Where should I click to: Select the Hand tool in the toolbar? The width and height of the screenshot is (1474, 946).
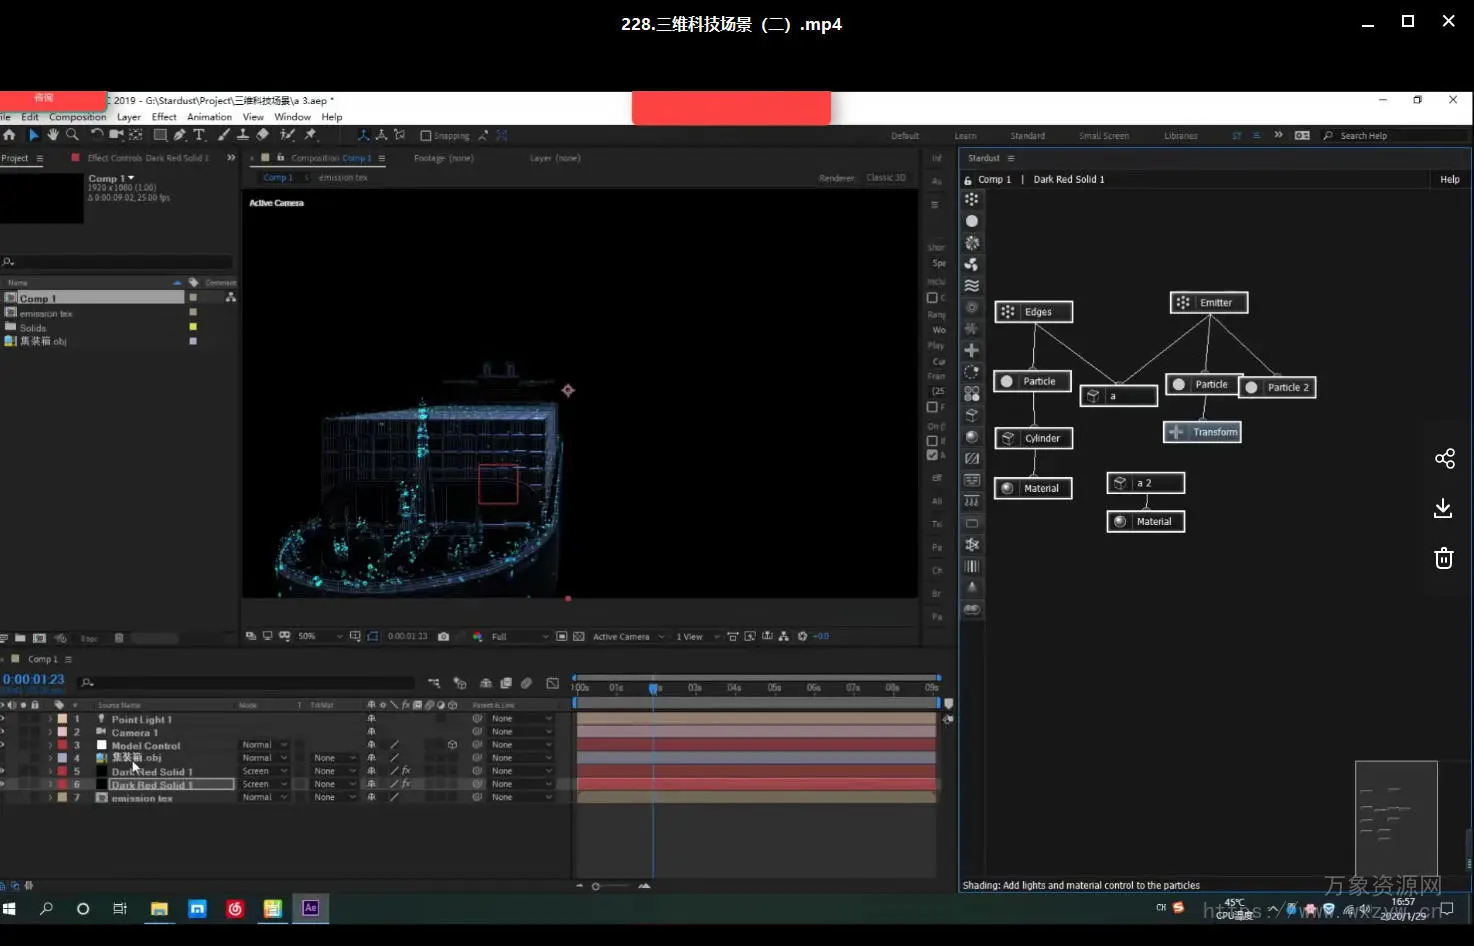point(53,135)
